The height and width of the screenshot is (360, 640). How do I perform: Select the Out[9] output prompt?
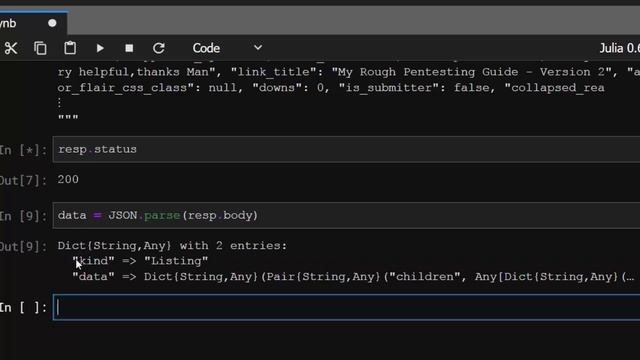pyautogui.click(x=23, y=247)
